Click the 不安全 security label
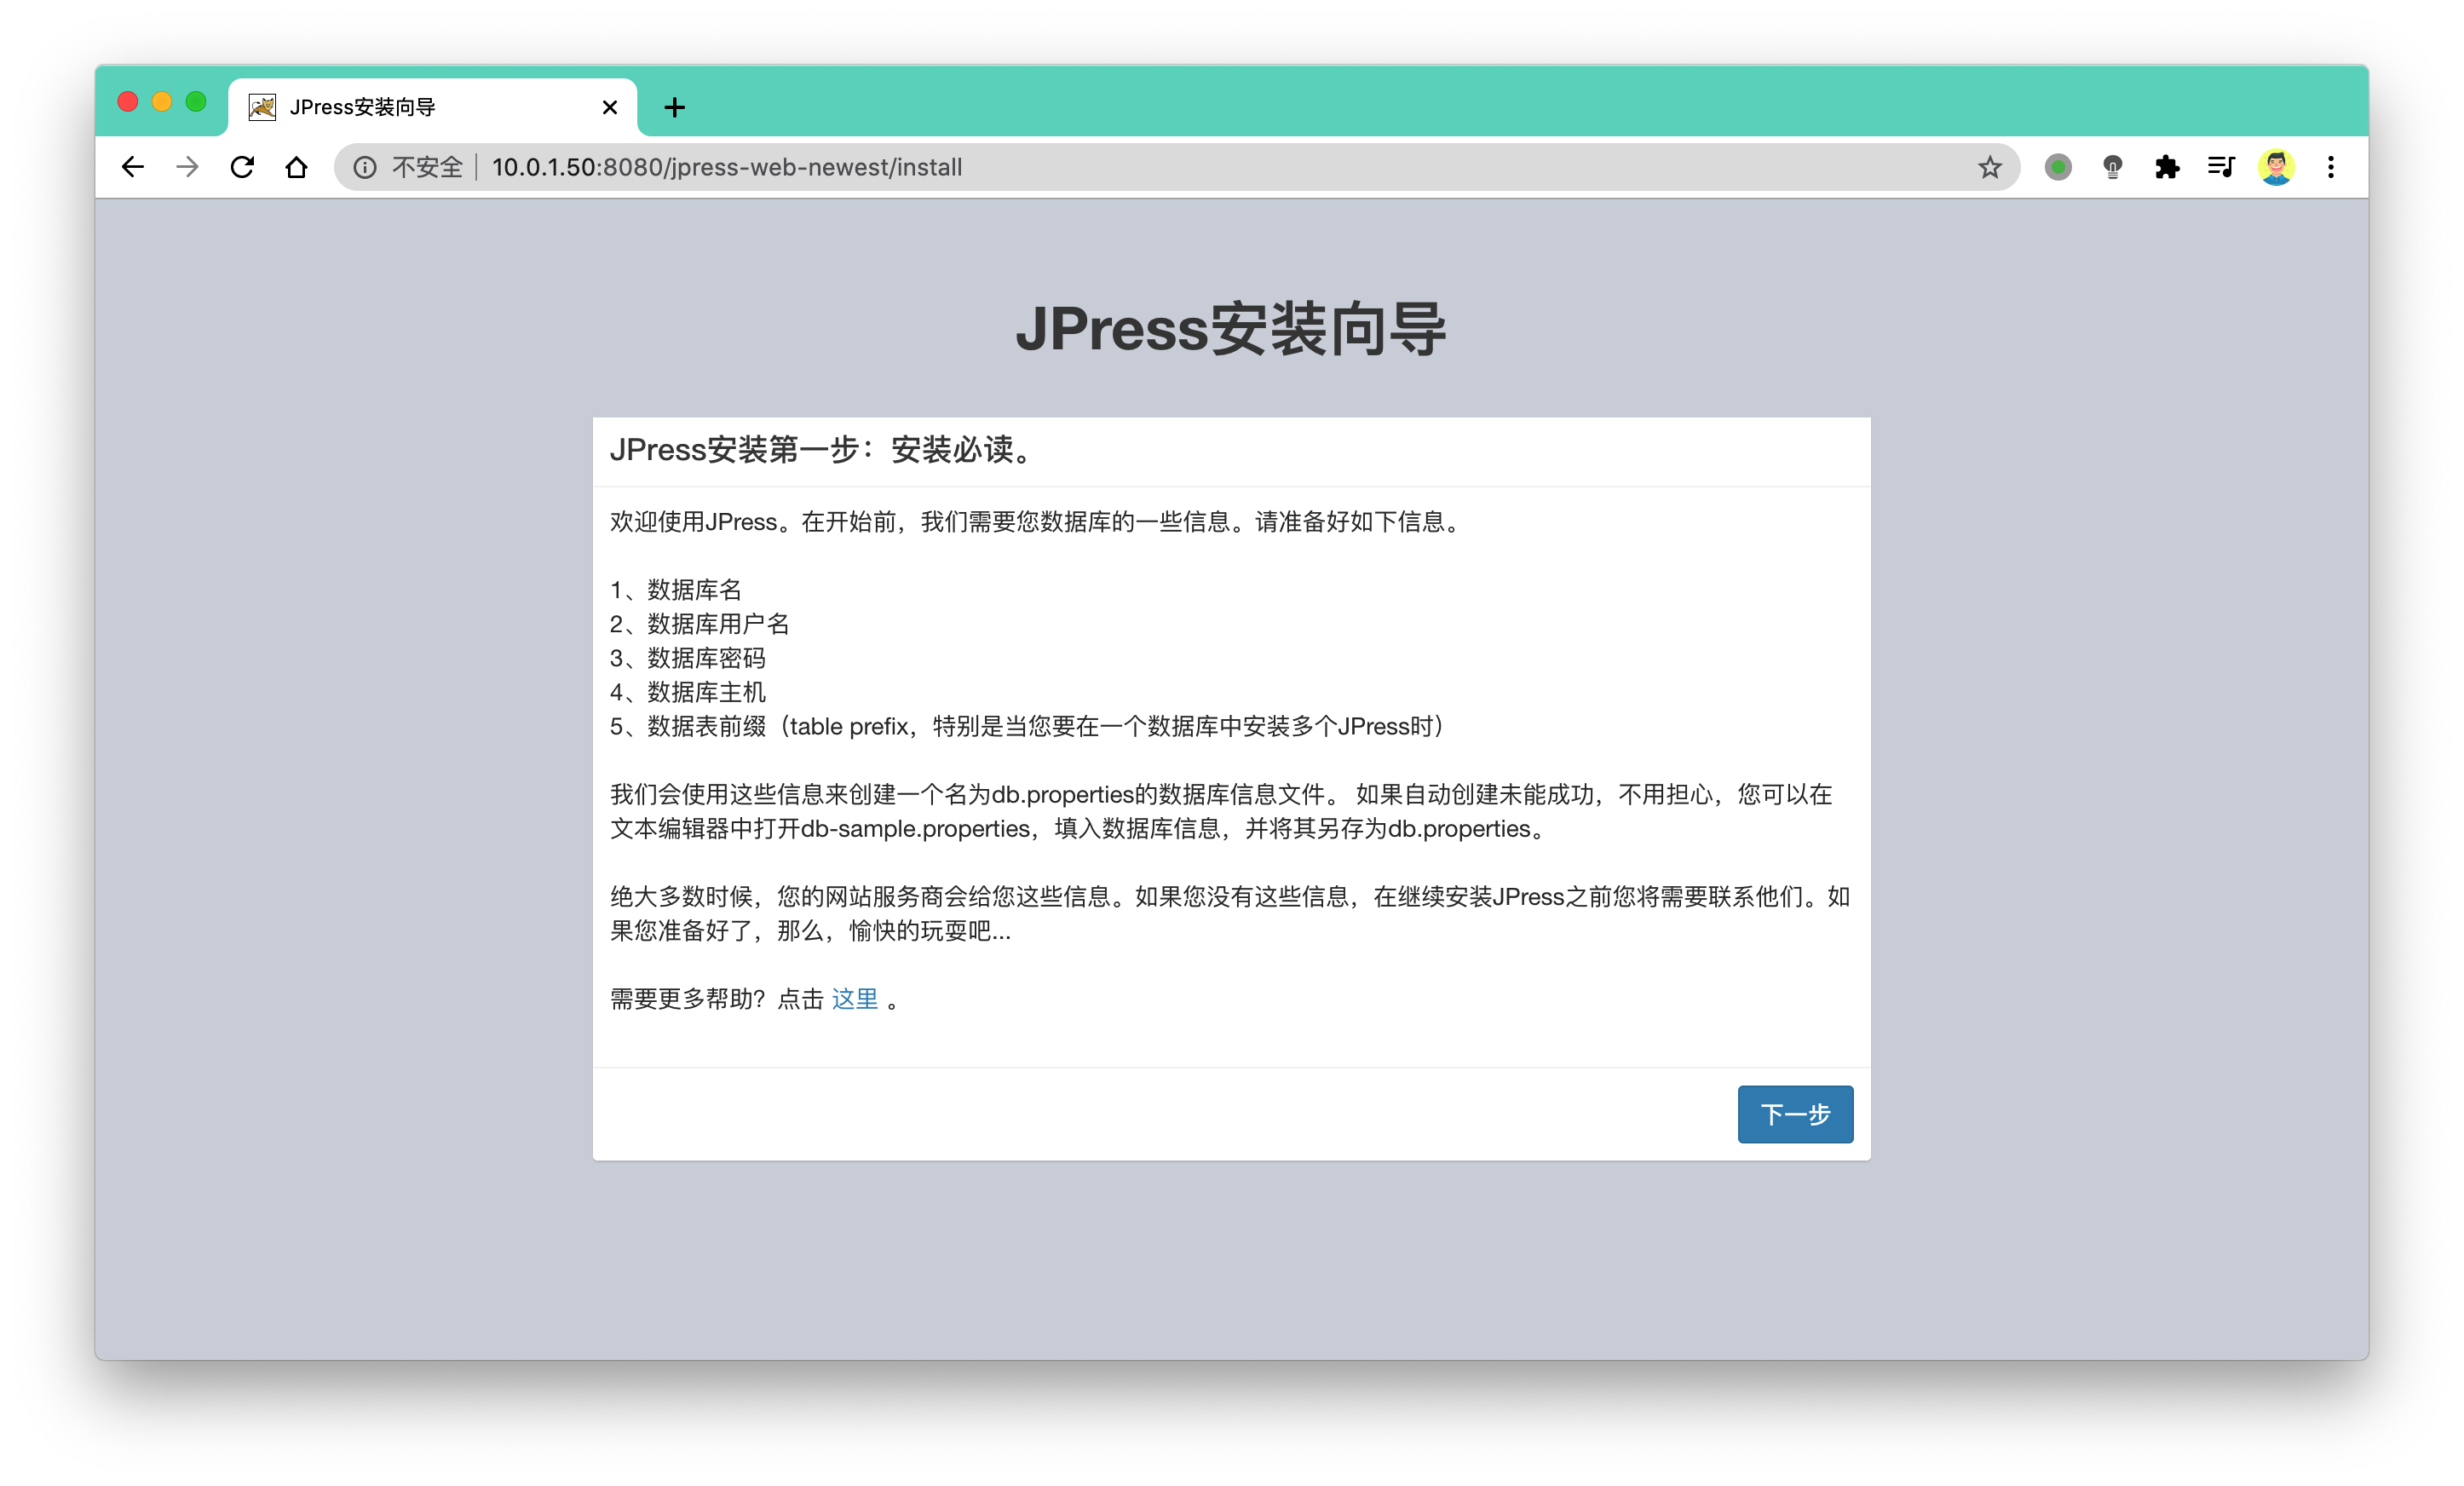 pyautogui.click(x=427, y=167)
